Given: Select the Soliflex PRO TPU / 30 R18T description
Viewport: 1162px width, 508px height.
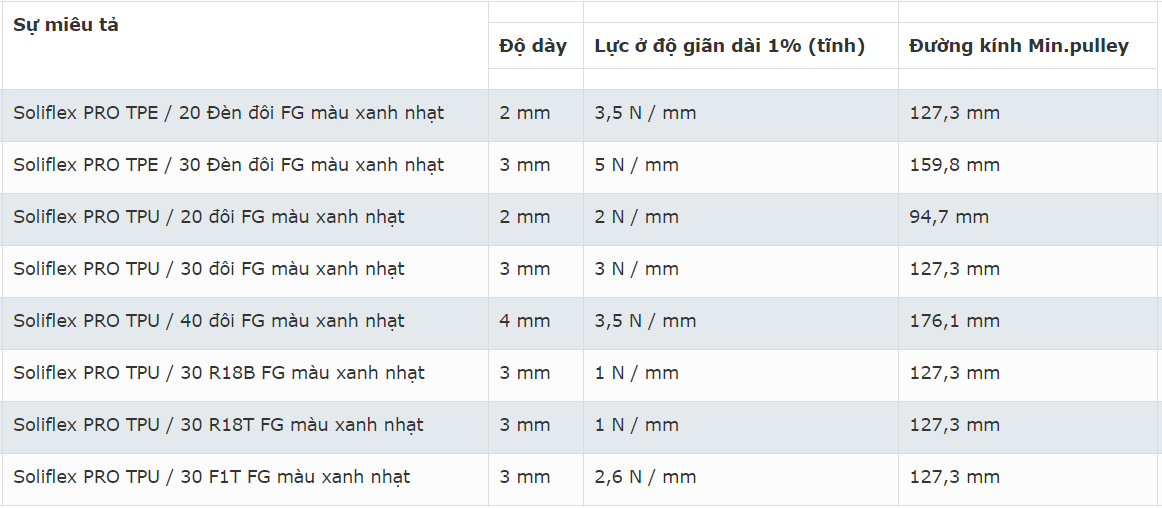Looking at the screenshot, I should coord(218,425).
